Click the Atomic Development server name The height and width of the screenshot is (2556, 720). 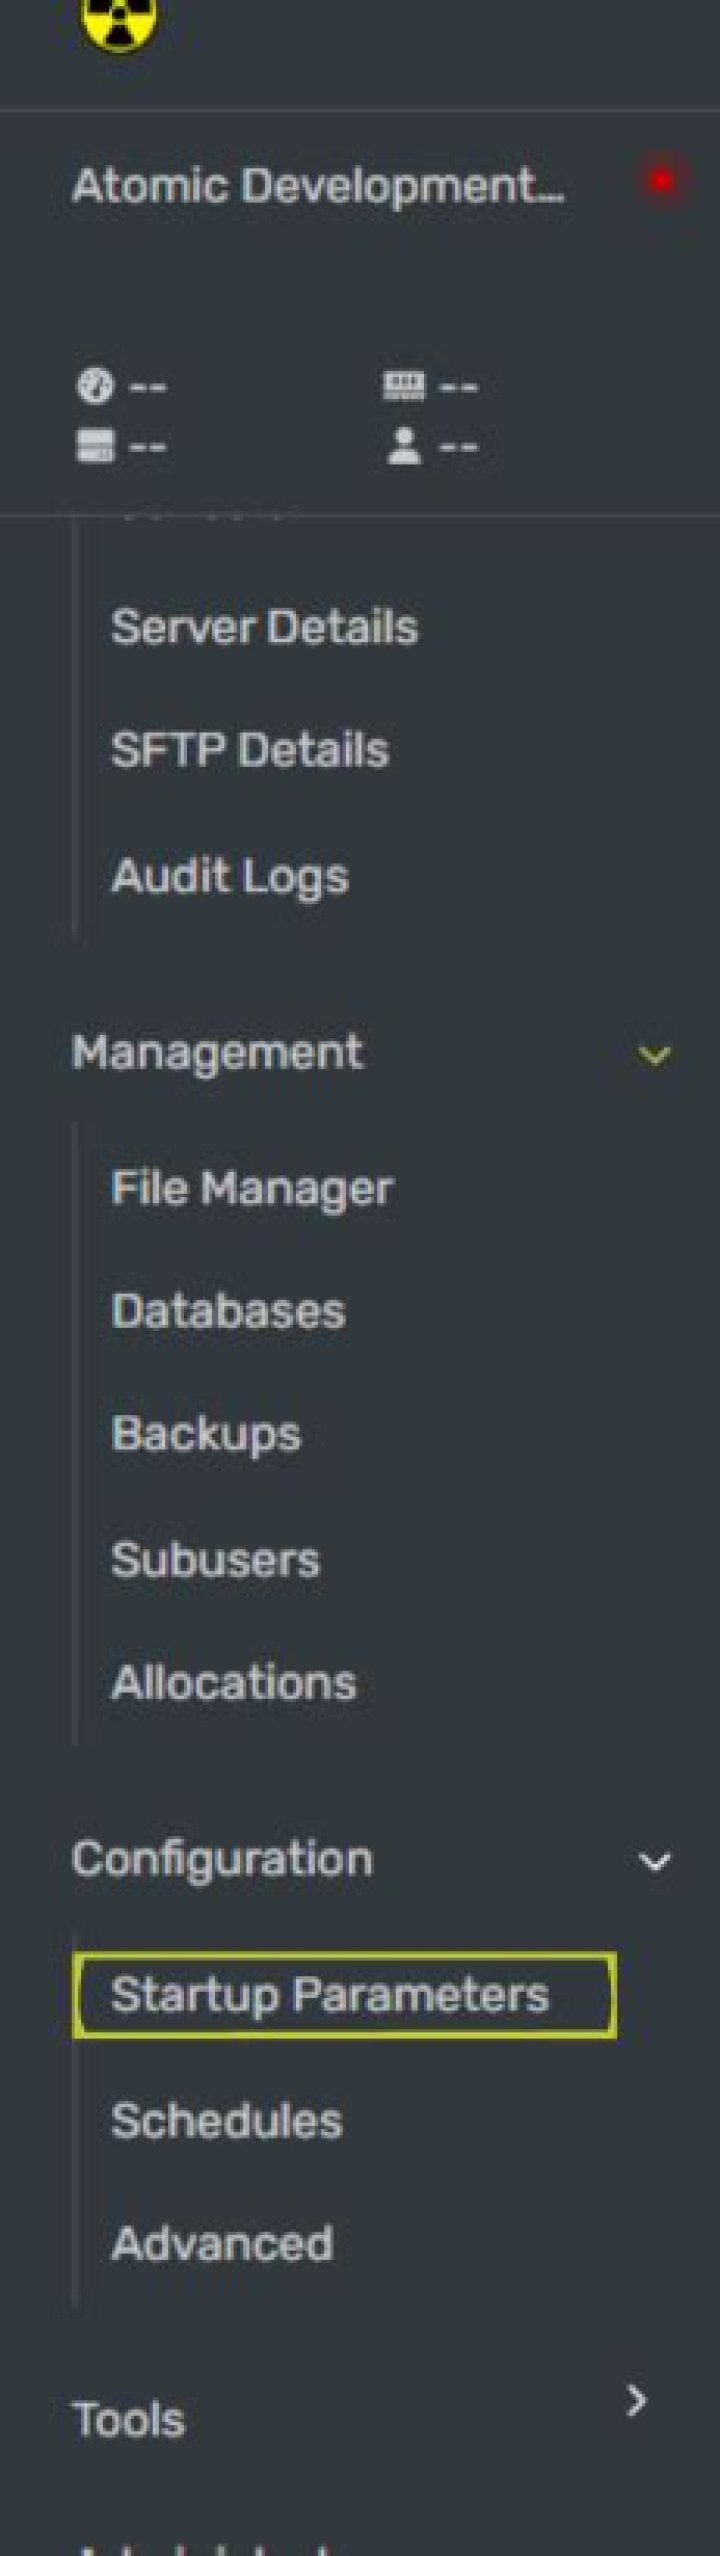tap(318, 186)
